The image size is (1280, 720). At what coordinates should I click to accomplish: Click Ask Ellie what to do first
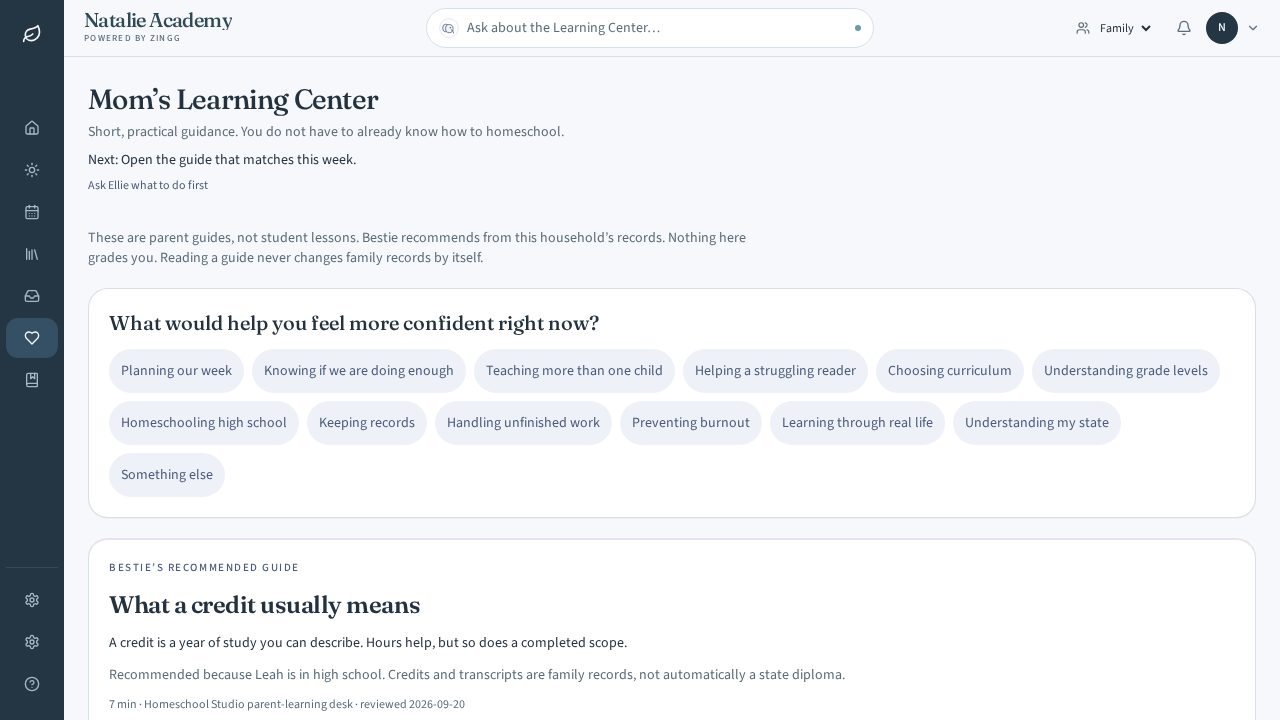pyautogui.click(x=148, y=185)
